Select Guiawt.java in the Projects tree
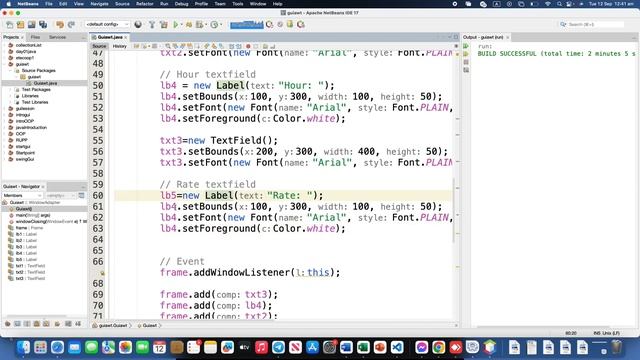The width and height of the screenshot is (640, 360). [x=45, y=83]
